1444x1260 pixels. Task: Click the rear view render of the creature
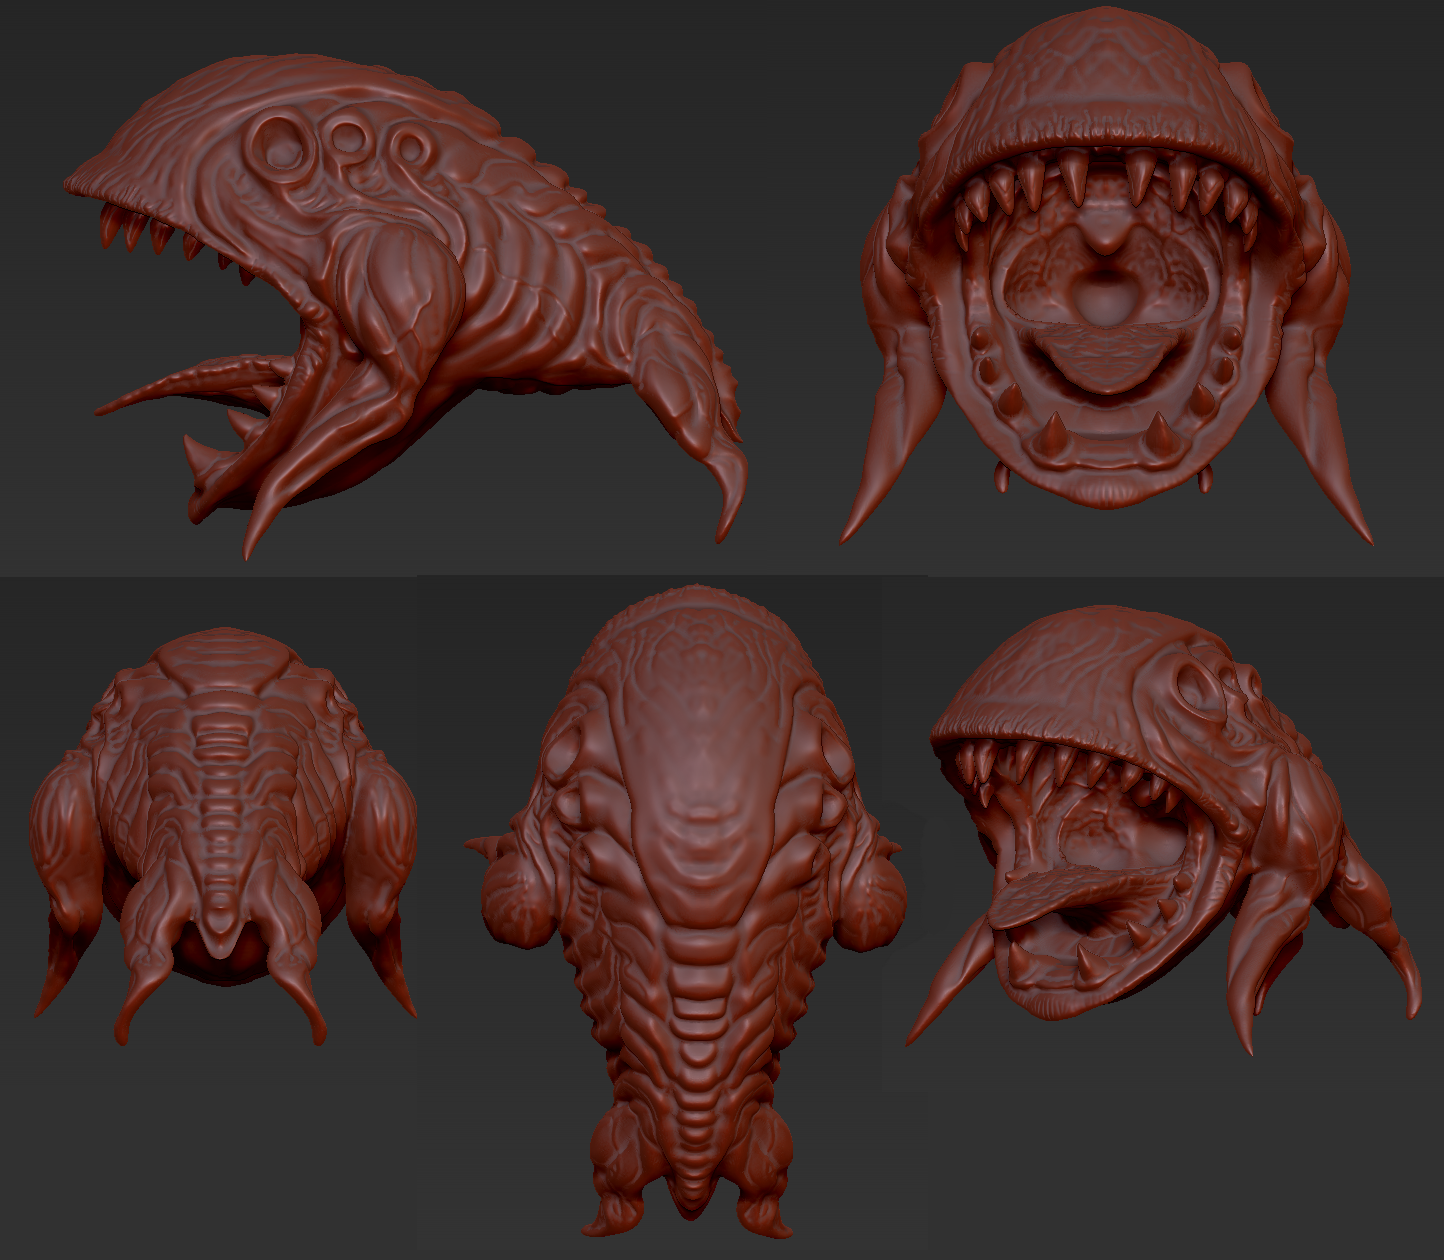[x=224, y=836]
